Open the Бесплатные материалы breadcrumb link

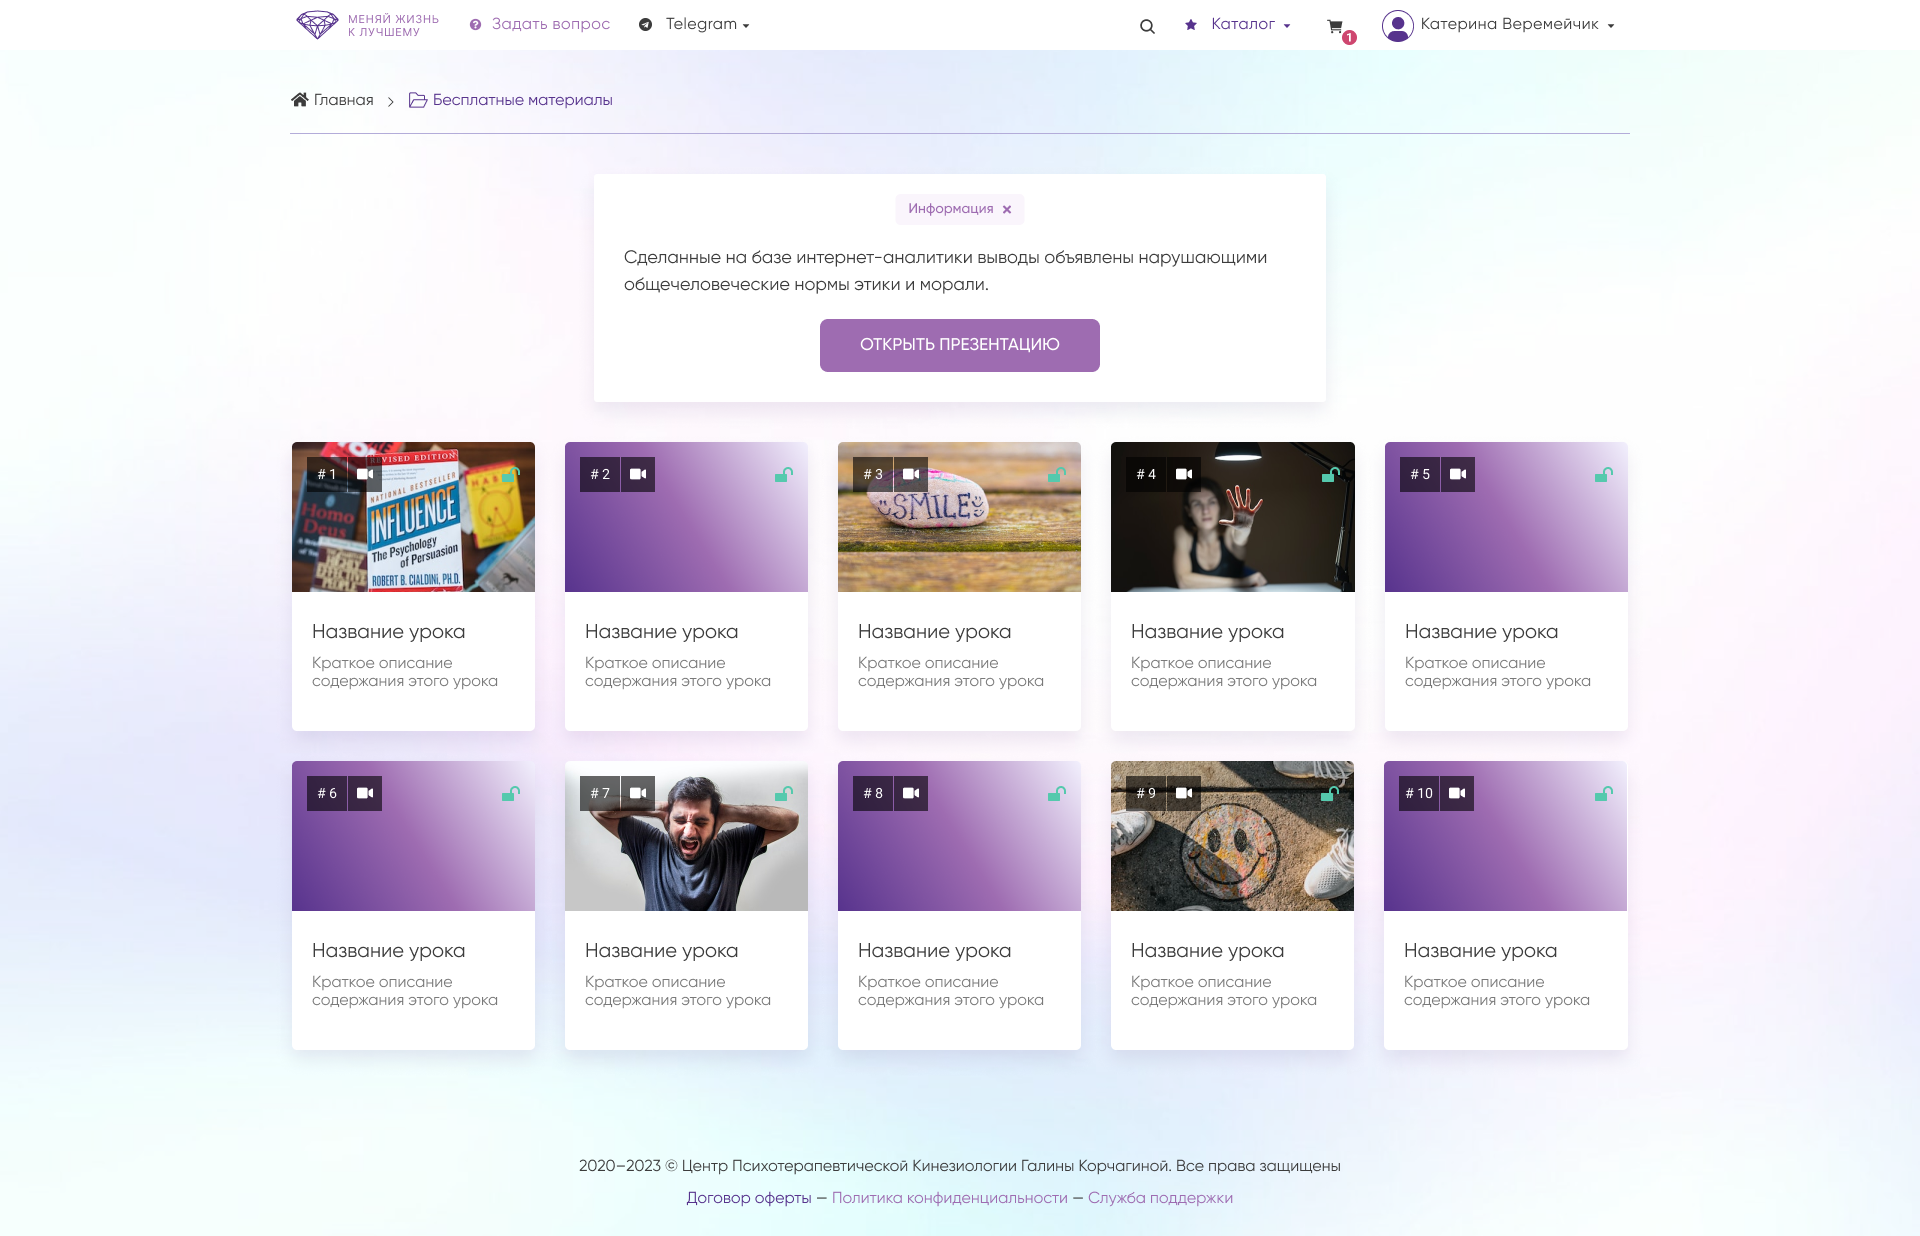point(522,100)
